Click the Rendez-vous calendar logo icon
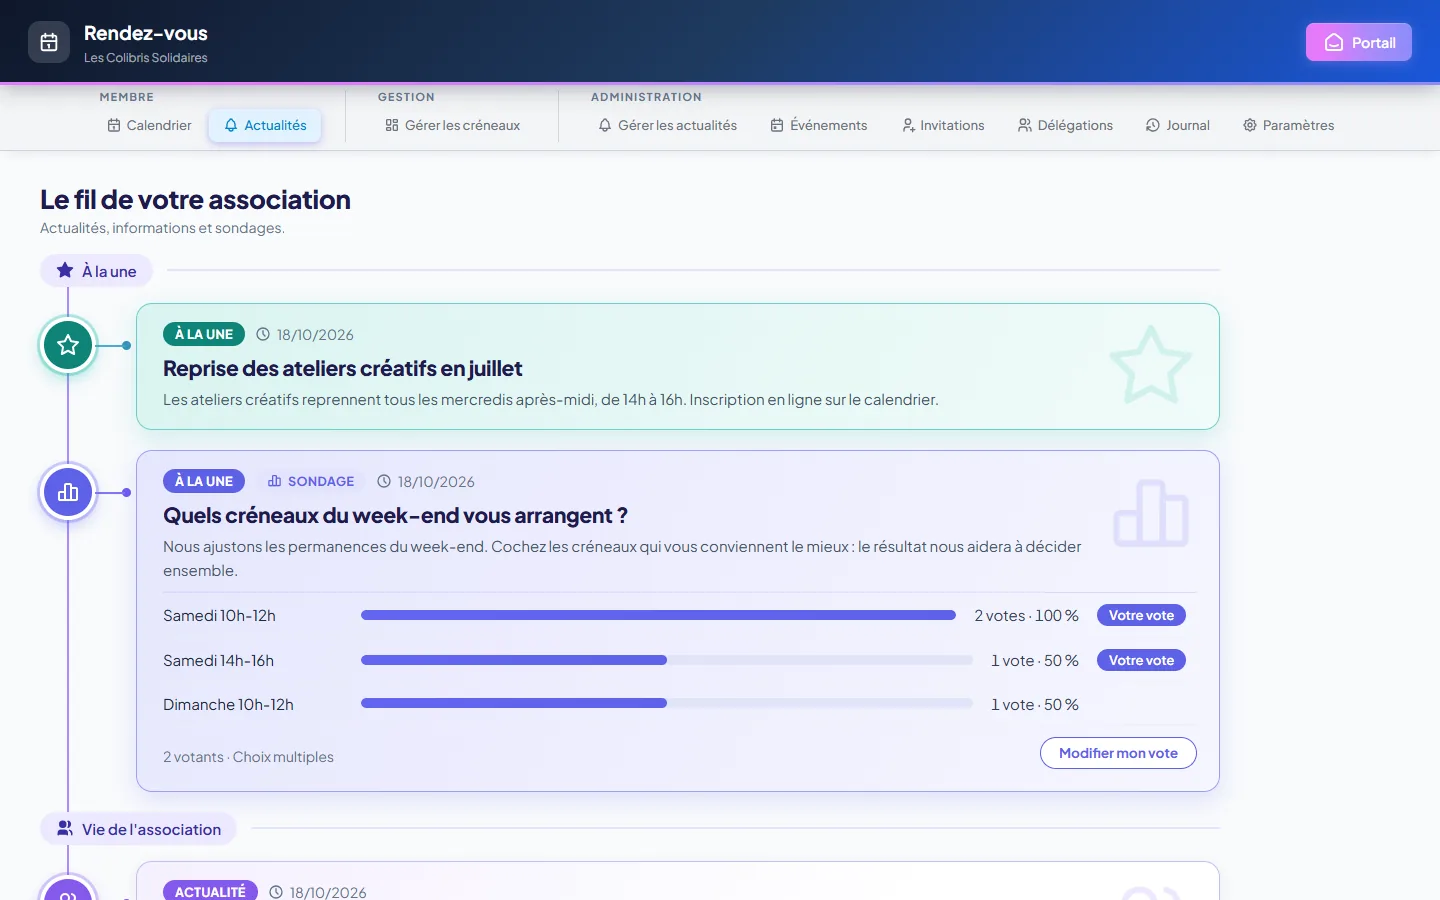This screenshot has height=900, width=1440. click(49, 42)
